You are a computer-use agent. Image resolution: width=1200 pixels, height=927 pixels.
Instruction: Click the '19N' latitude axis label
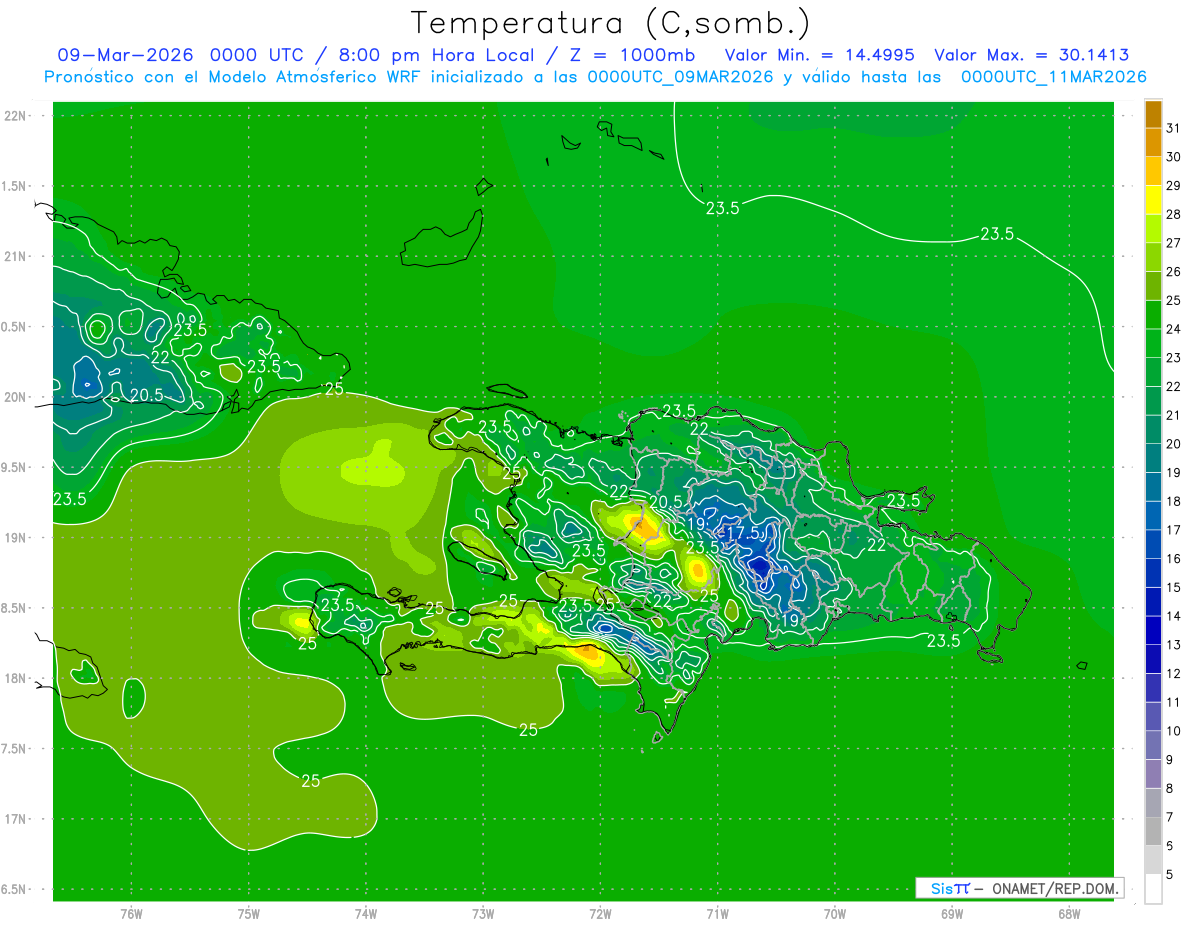tap(16, 538)
